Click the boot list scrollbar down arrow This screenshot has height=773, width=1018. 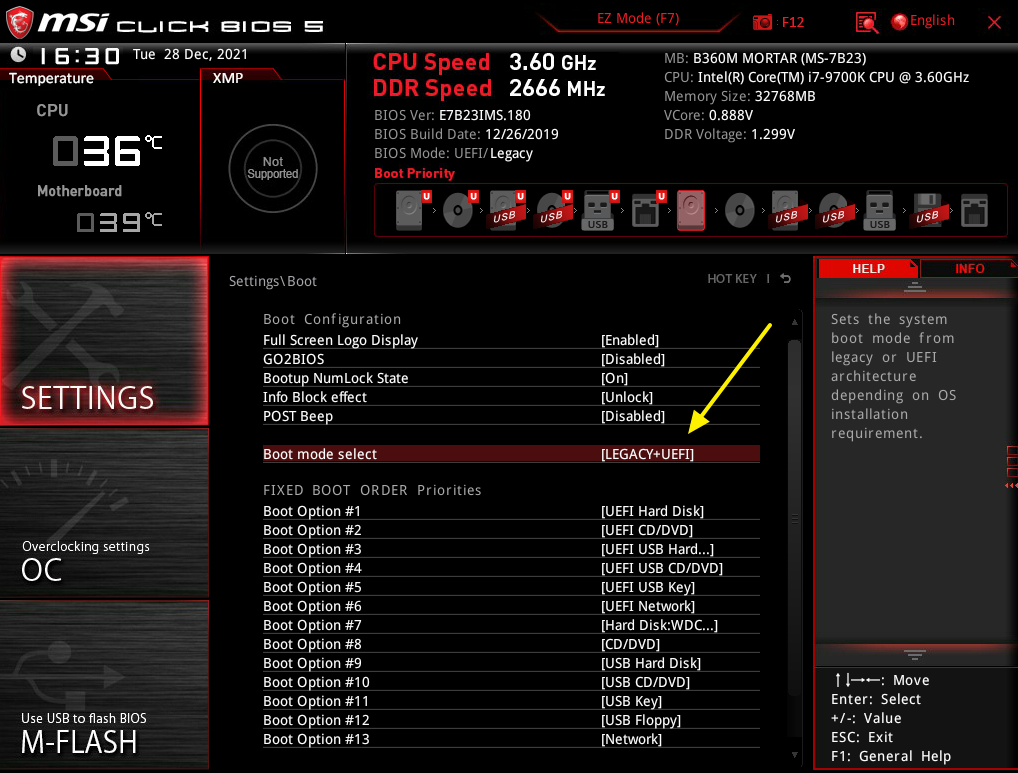(x=794, y=755)
